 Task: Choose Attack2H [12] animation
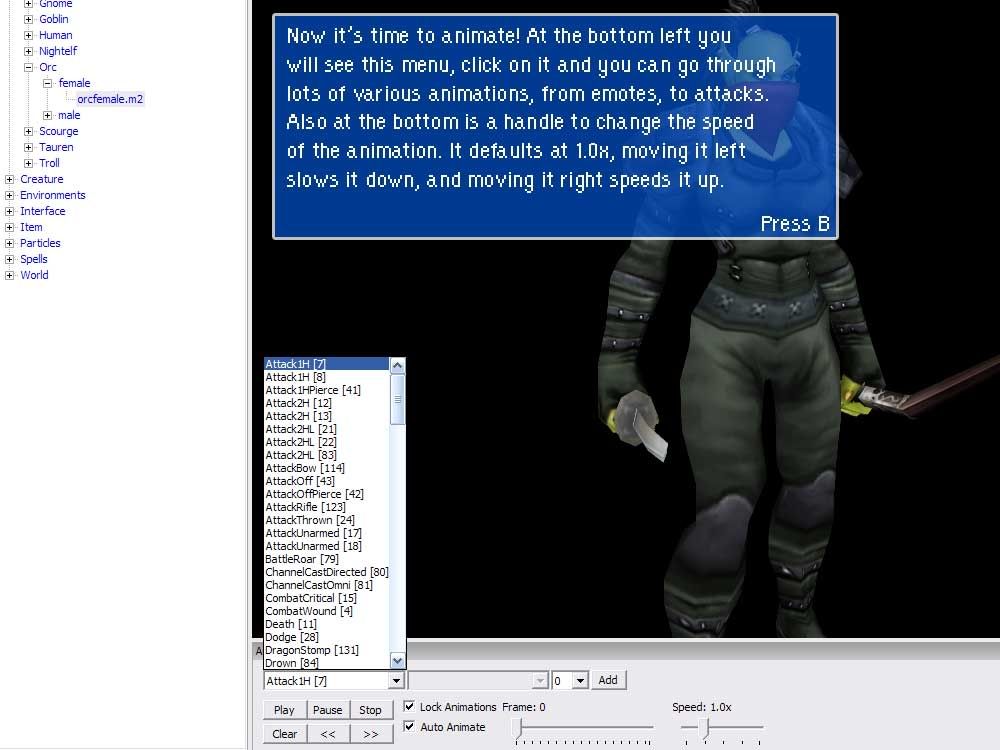pos(327,403)
